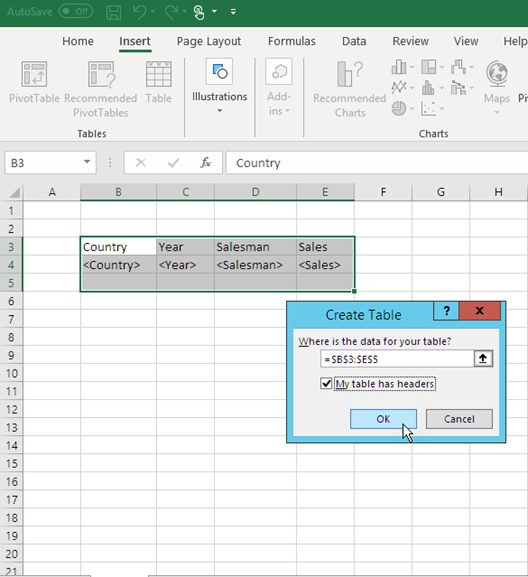Click the formula bar containing Country
Image resolution: width=528 pixels, height=577 pixels.
377,163
